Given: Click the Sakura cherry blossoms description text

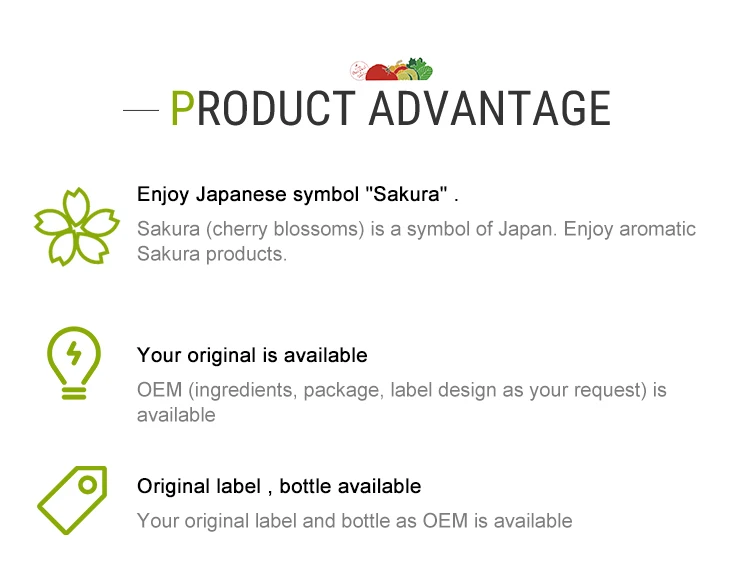Looking at the screenshot, I should (x=416, y=241).
